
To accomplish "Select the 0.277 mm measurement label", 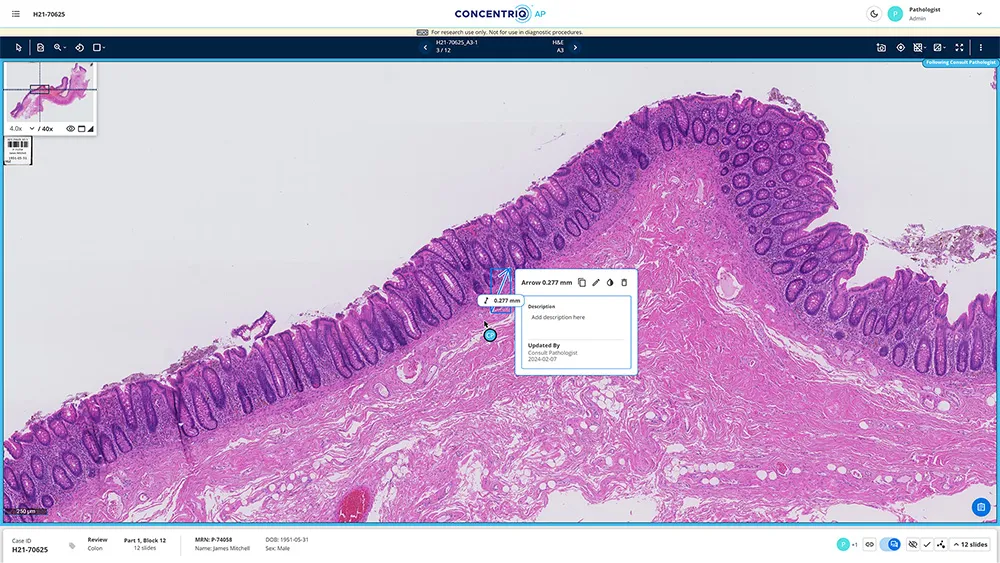I will [x=501, y=300].
